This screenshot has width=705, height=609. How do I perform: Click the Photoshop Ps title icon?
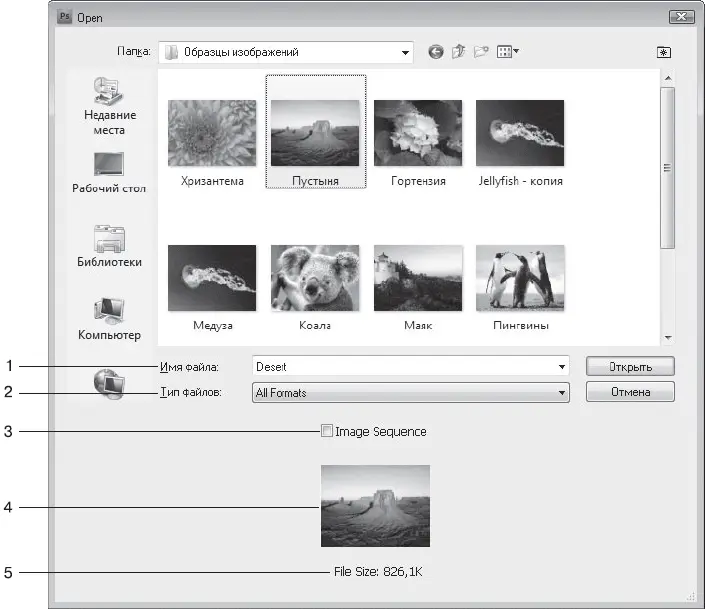click(x=65, y=17)
